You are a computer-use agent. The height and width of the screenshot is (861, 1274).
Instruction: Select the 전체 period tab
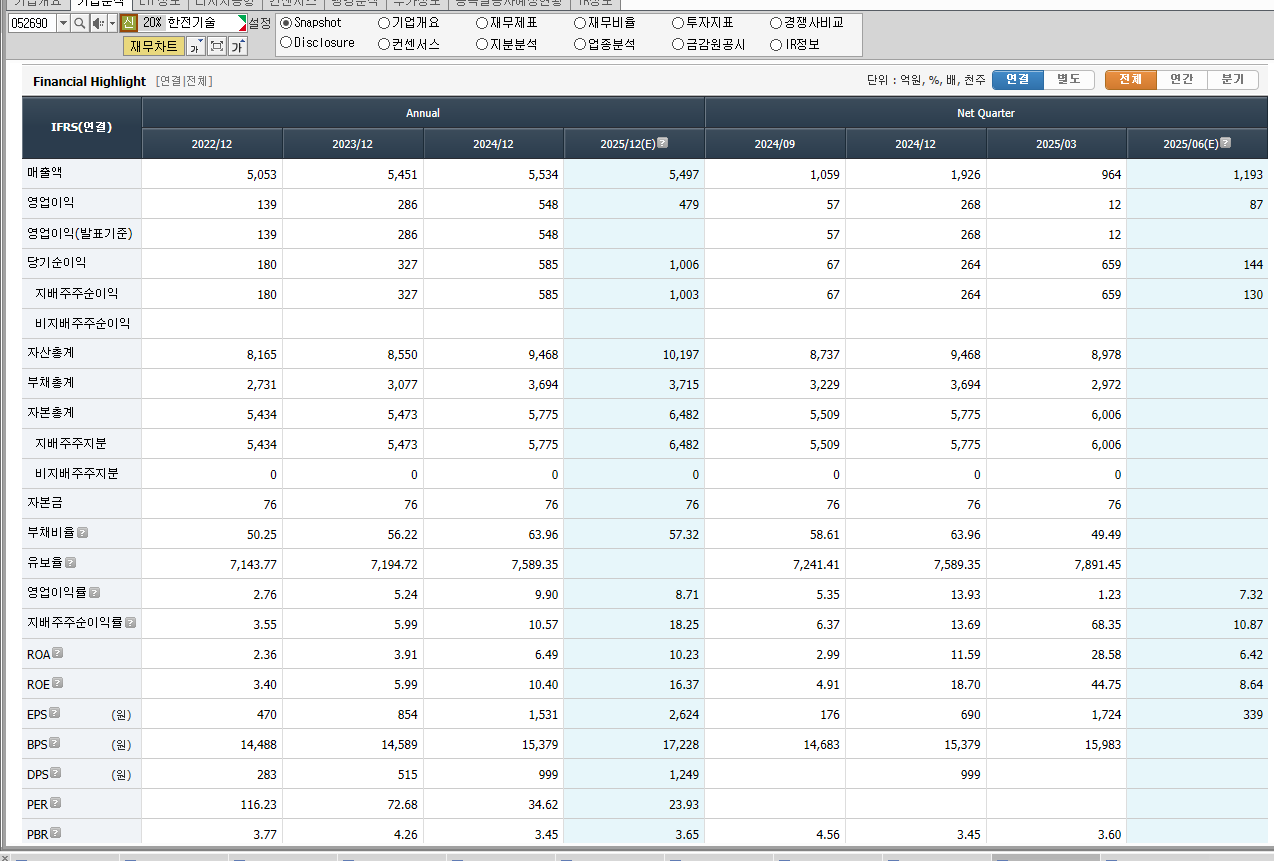point(1131,80)
